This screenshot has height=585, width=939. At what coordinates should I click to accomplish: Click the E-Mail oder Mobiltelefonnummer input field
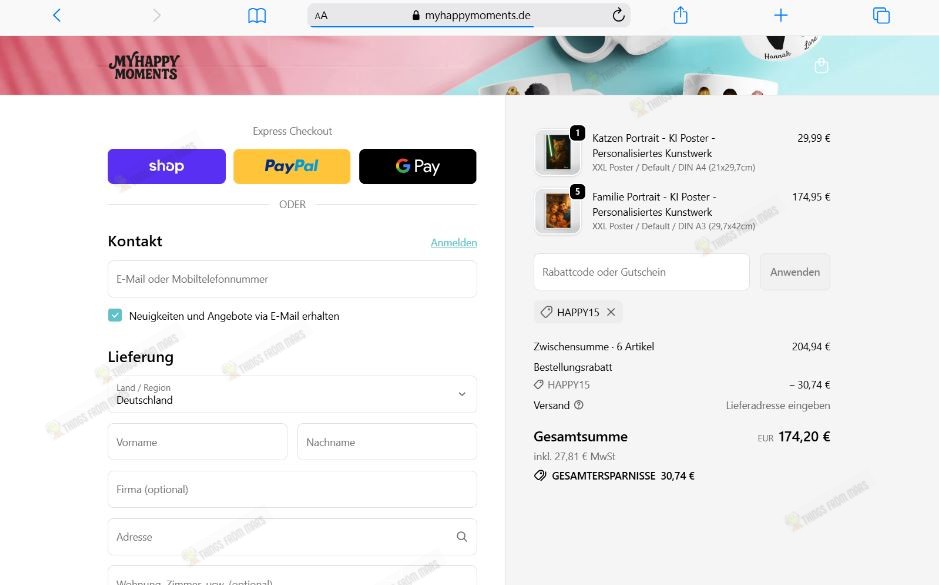[x=292, y=279]
